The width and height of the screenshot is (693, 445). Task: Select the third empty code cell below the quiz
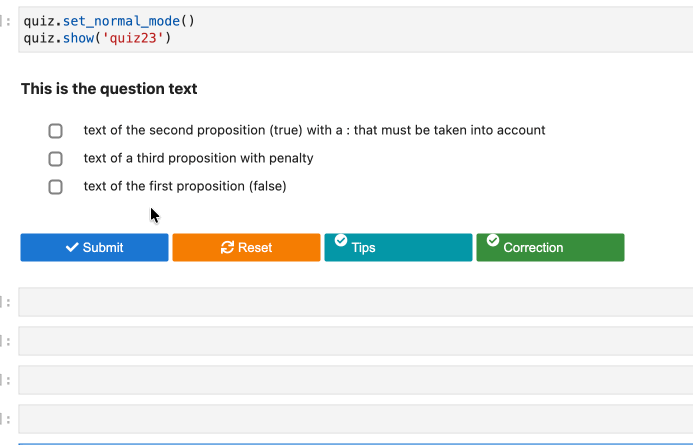pyautogui.click(x=355, y=380)
